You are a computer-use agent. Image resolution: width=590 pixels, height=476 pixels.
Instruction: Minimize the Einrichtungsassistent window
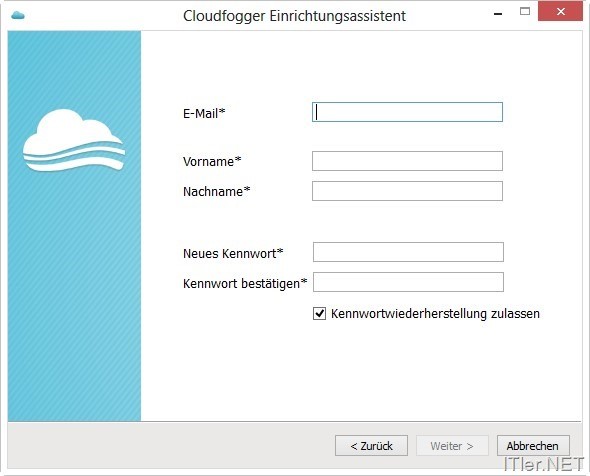(498, 13)
